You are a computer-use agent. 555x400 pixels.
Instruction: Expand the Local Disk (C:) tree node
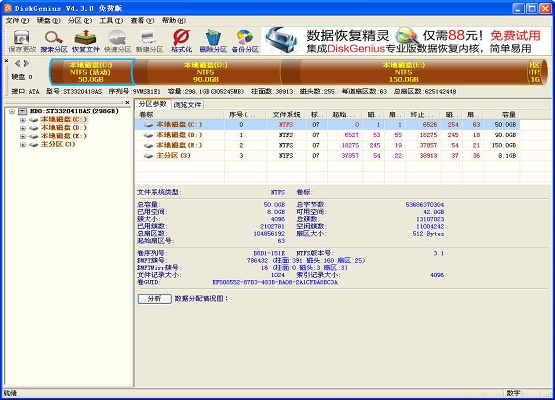pos(23,120)
